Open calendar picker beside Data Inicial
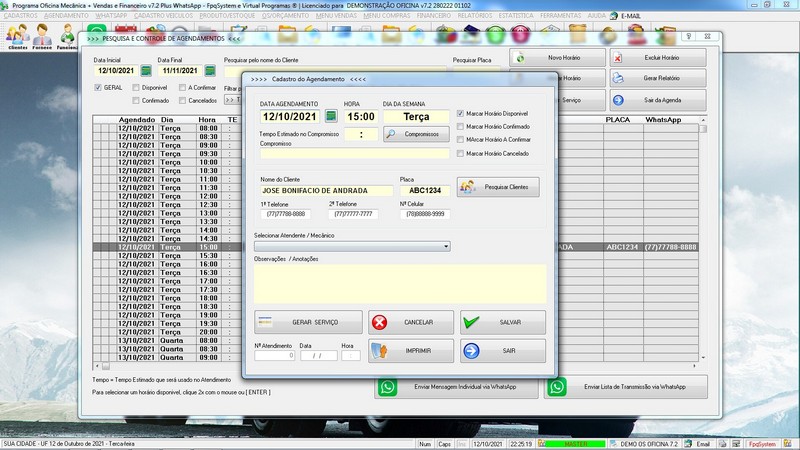 click(x=146, y=70)
